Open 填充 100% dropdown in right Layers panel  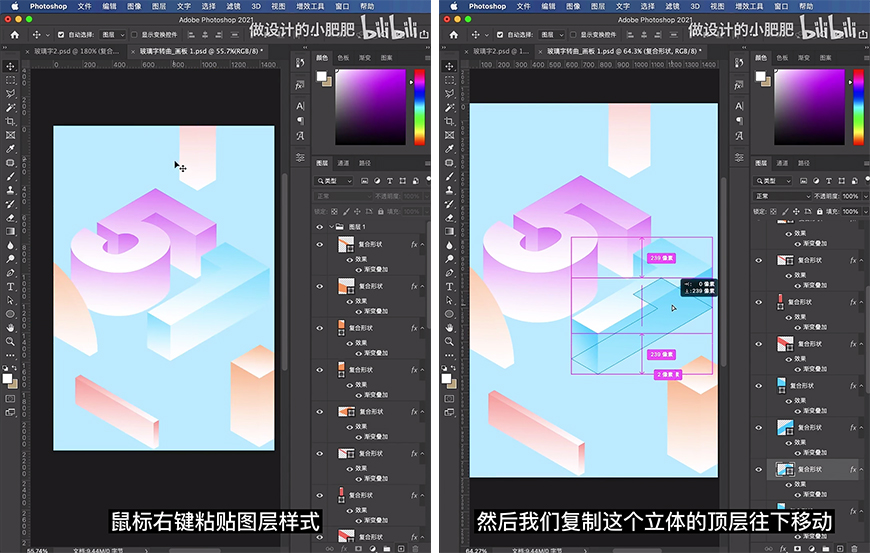click(x=864, y=211)
